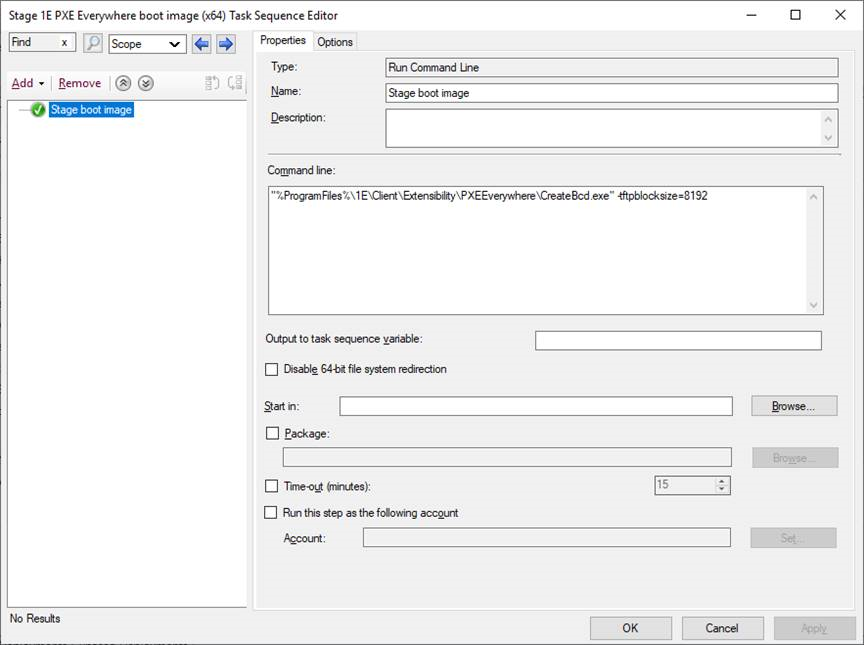
Task: Click the magnifier search icon
Action: pos(92,43)
